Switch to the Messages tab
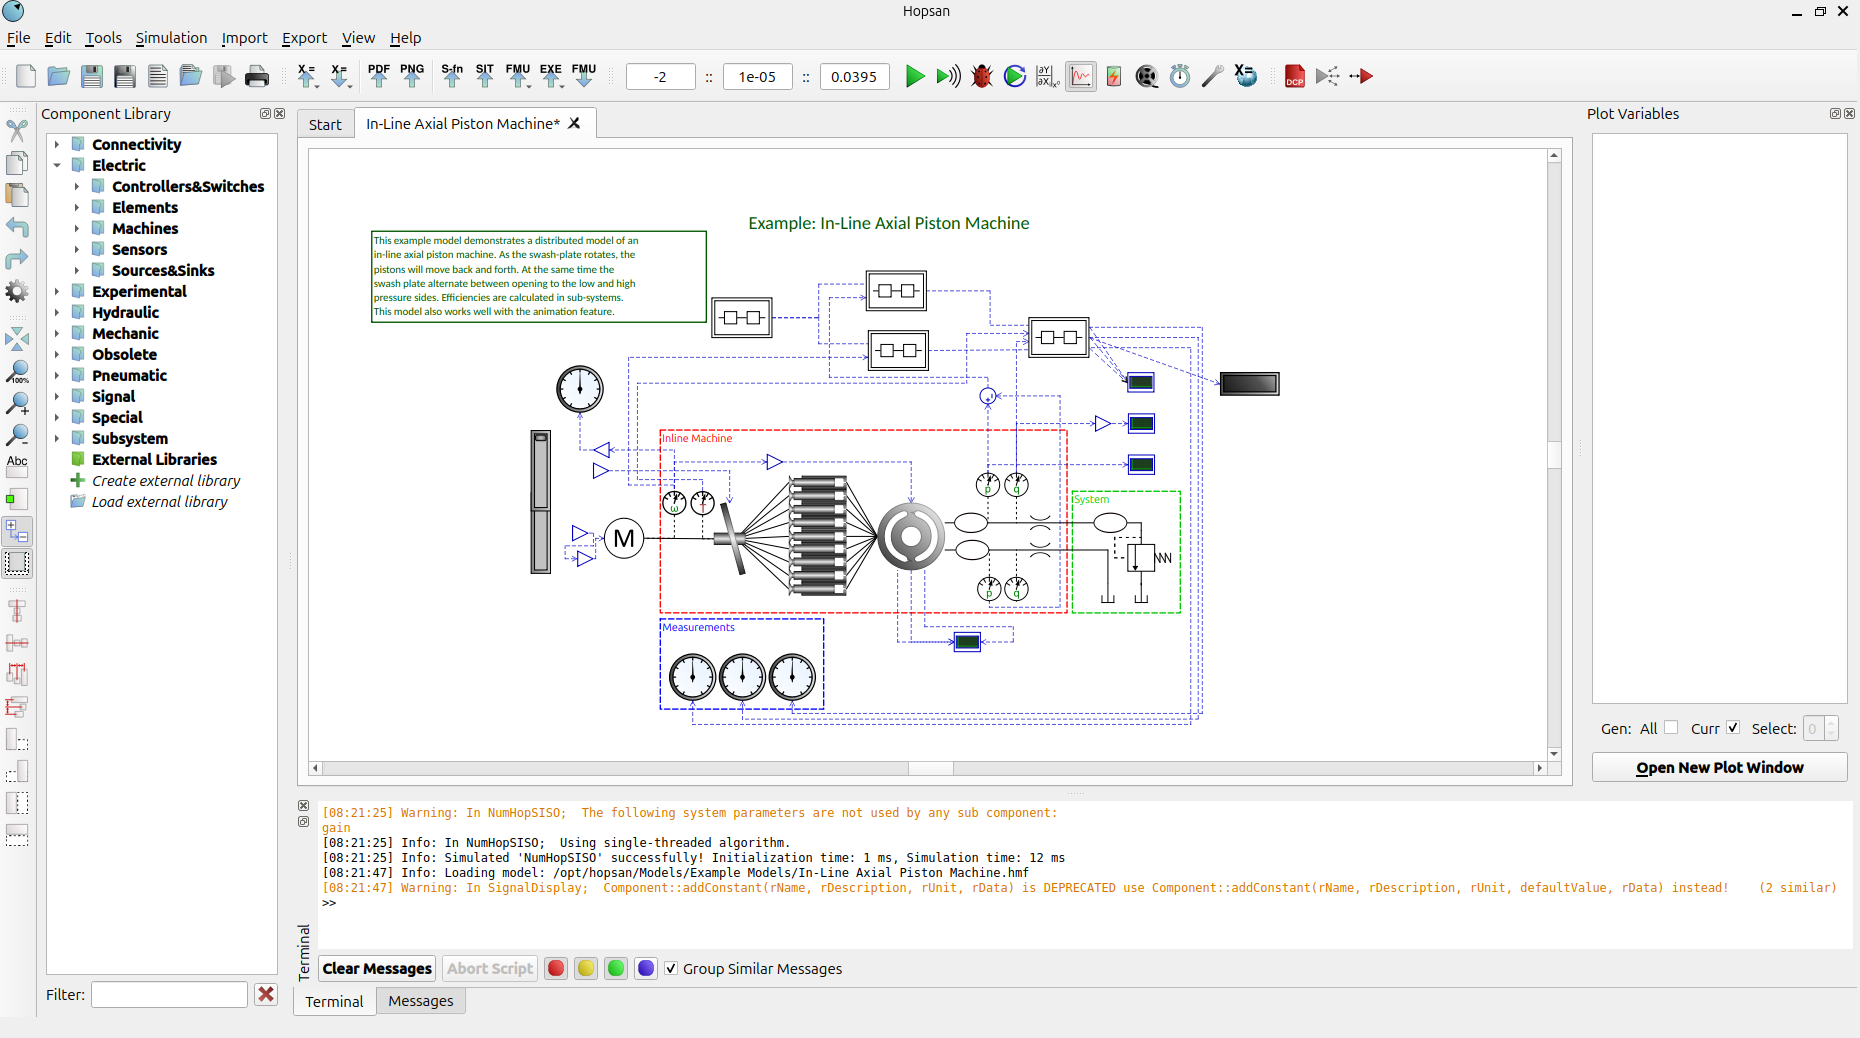The height and width of the screenshot is (1038, 1860). [x=420, y=1001]
